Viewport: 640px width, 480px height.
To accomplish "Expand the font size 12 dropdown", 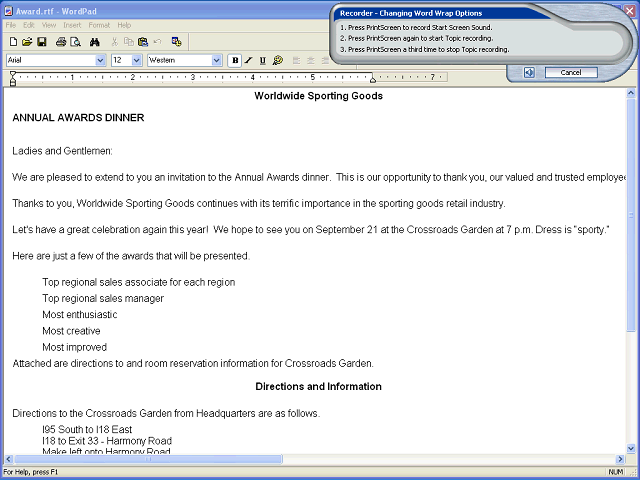I will (137, 60).
